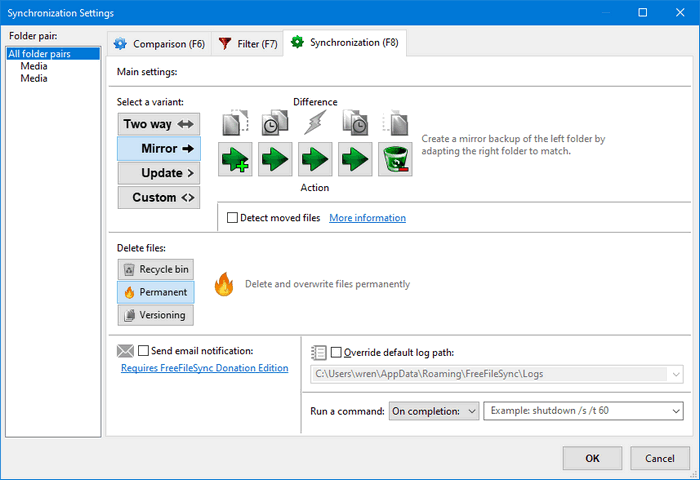Select the Two way sync variant
The width and height of the screenshot is (700, 480).
(x=158, y=124)
